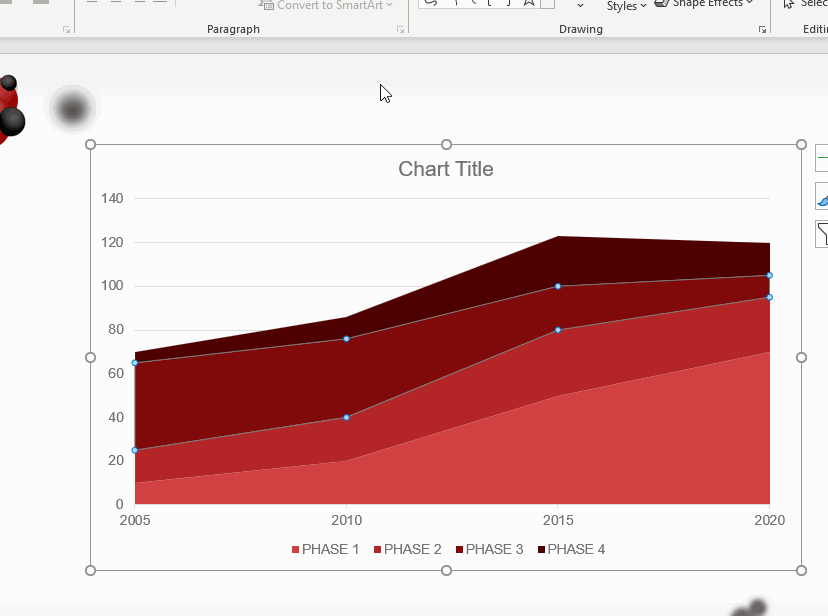Open the Chart Filters funnel button
Image resolution: width=828 pixels, height=616 pixels.
pyautogui.click(x=822, y=234)
